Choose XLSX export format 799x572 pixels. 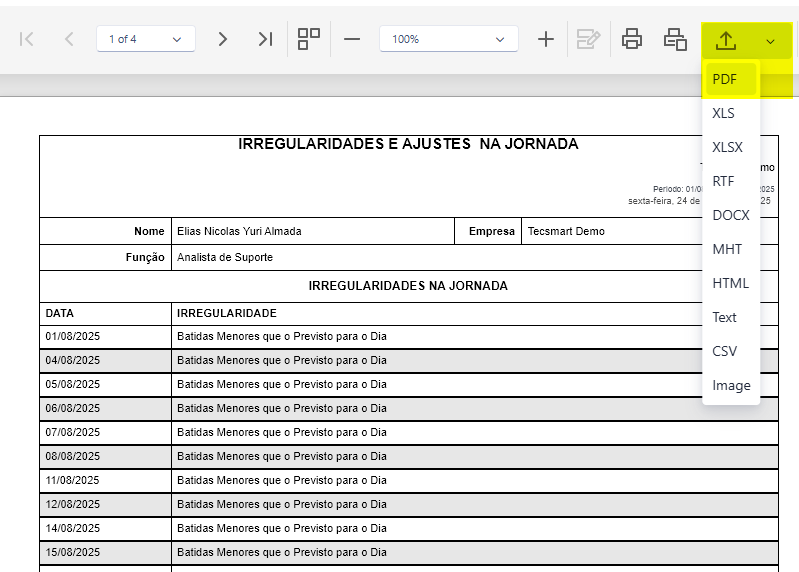731,147
